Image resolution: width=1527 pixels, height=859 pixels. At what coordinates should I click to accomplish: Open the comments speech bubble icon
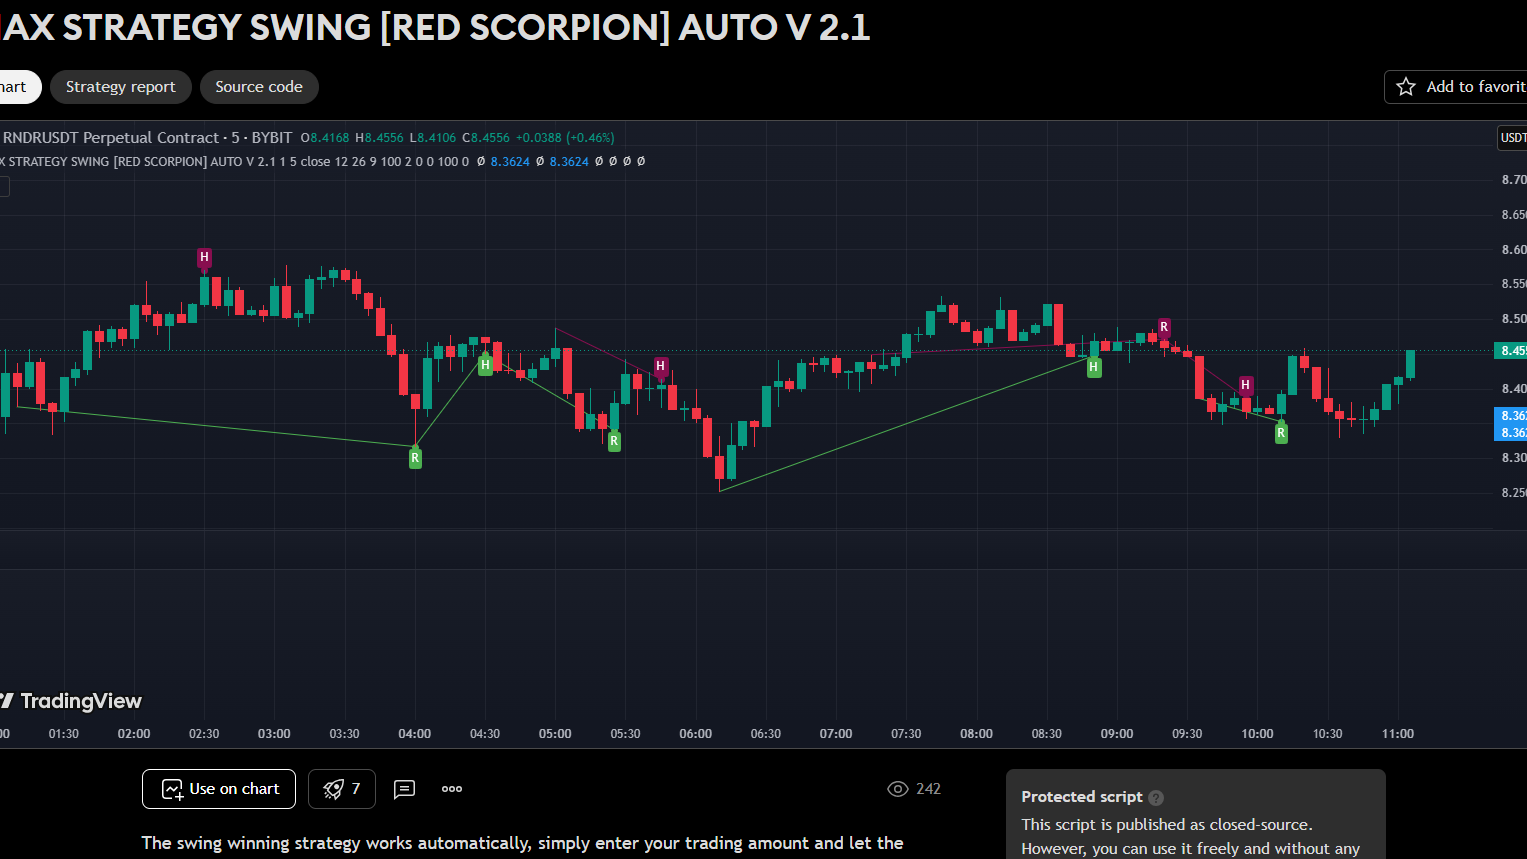(404, 789)
